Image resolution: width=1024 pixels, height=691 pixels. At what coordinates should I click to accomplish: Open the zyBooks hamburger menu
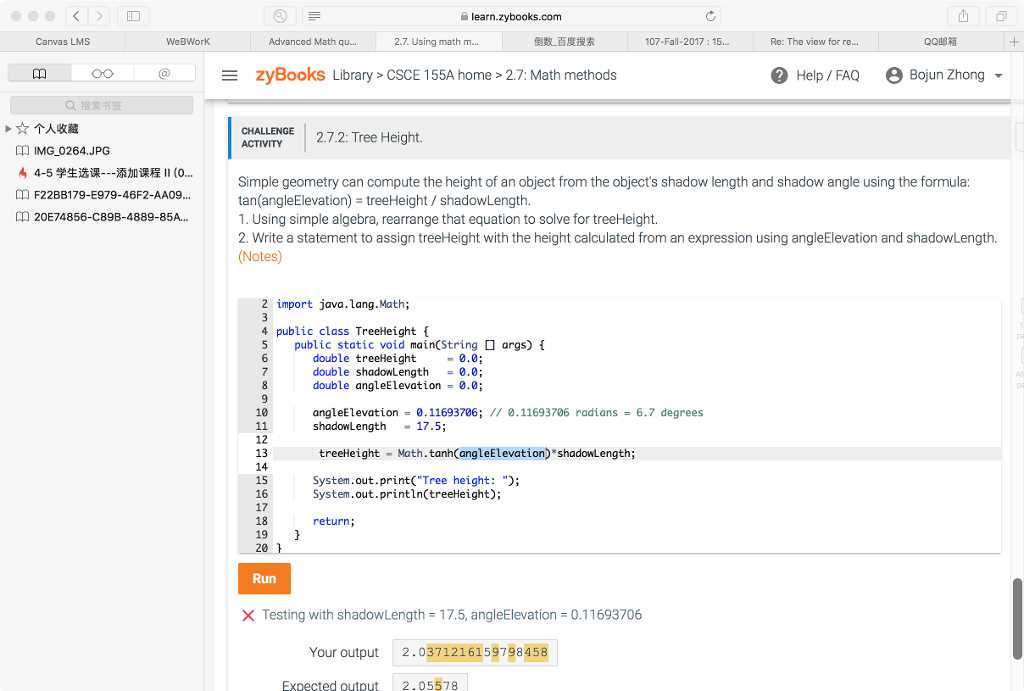click(229, 76)
